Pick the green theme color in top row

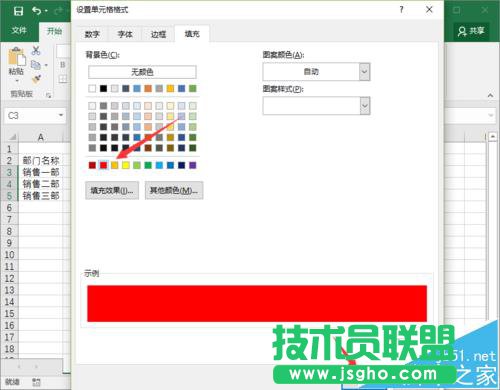coord(193,88)
